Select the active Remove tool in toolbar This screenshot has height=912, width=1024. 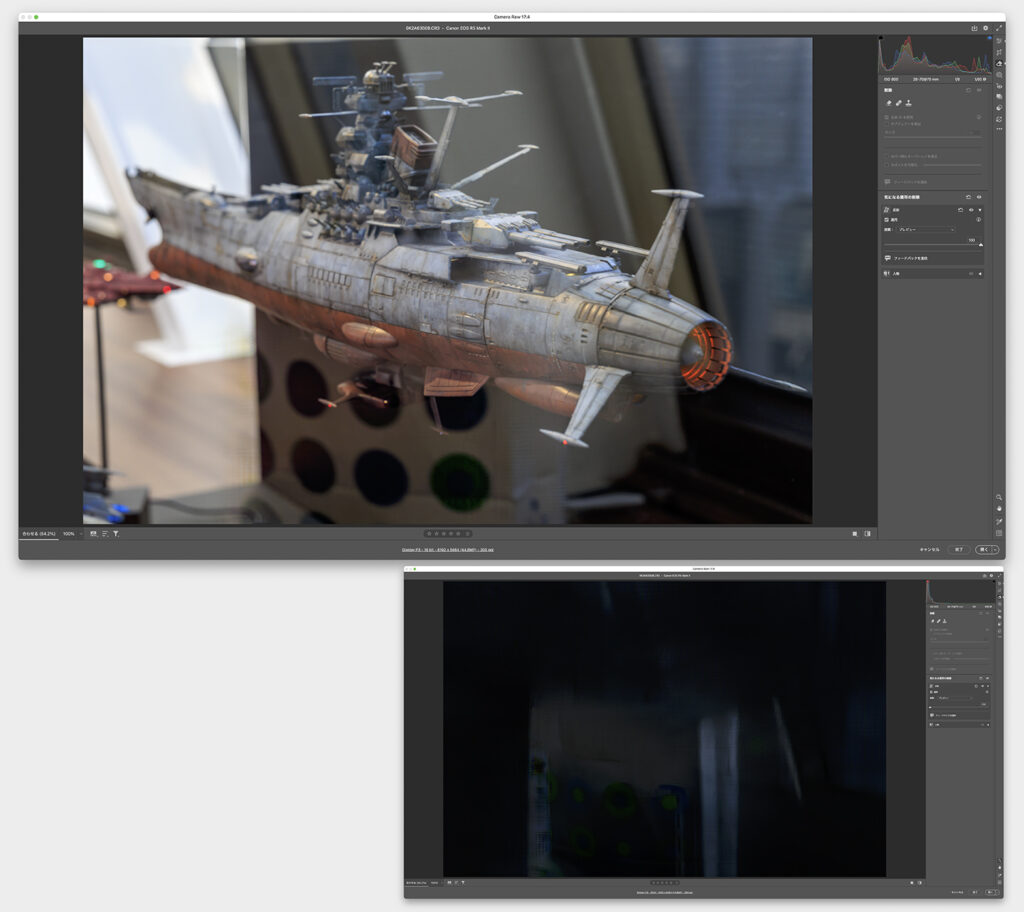coord(999,63)
